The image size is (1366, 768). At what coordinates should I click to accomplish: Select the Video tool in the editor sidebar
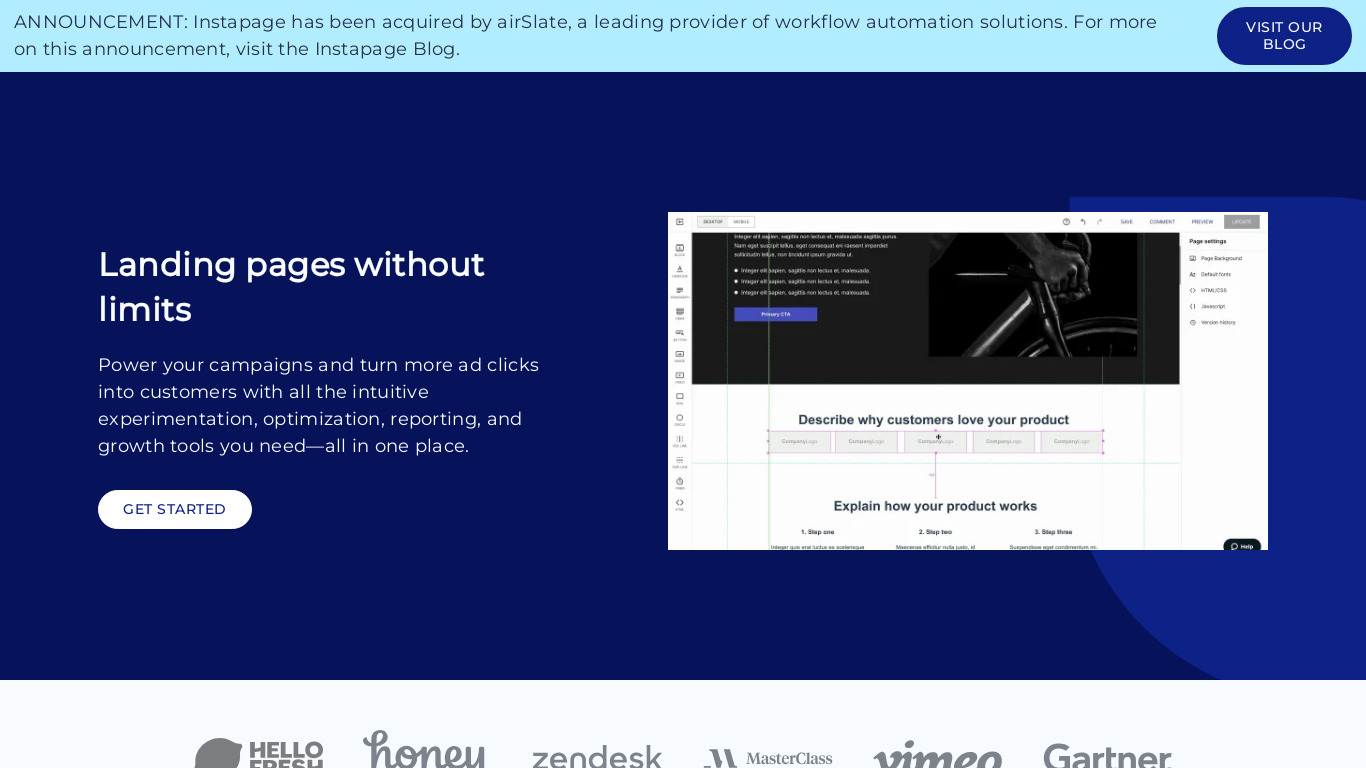pos(680,377)
